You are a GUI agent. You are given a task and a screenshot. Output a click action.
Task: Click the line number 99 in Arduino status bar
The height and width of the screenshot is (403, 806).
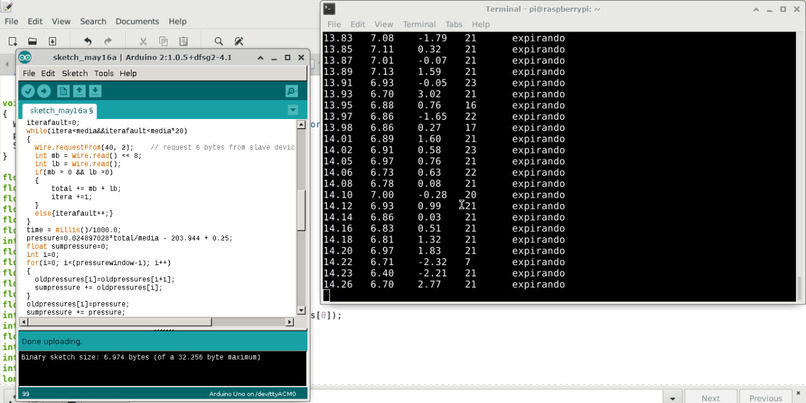26,394
